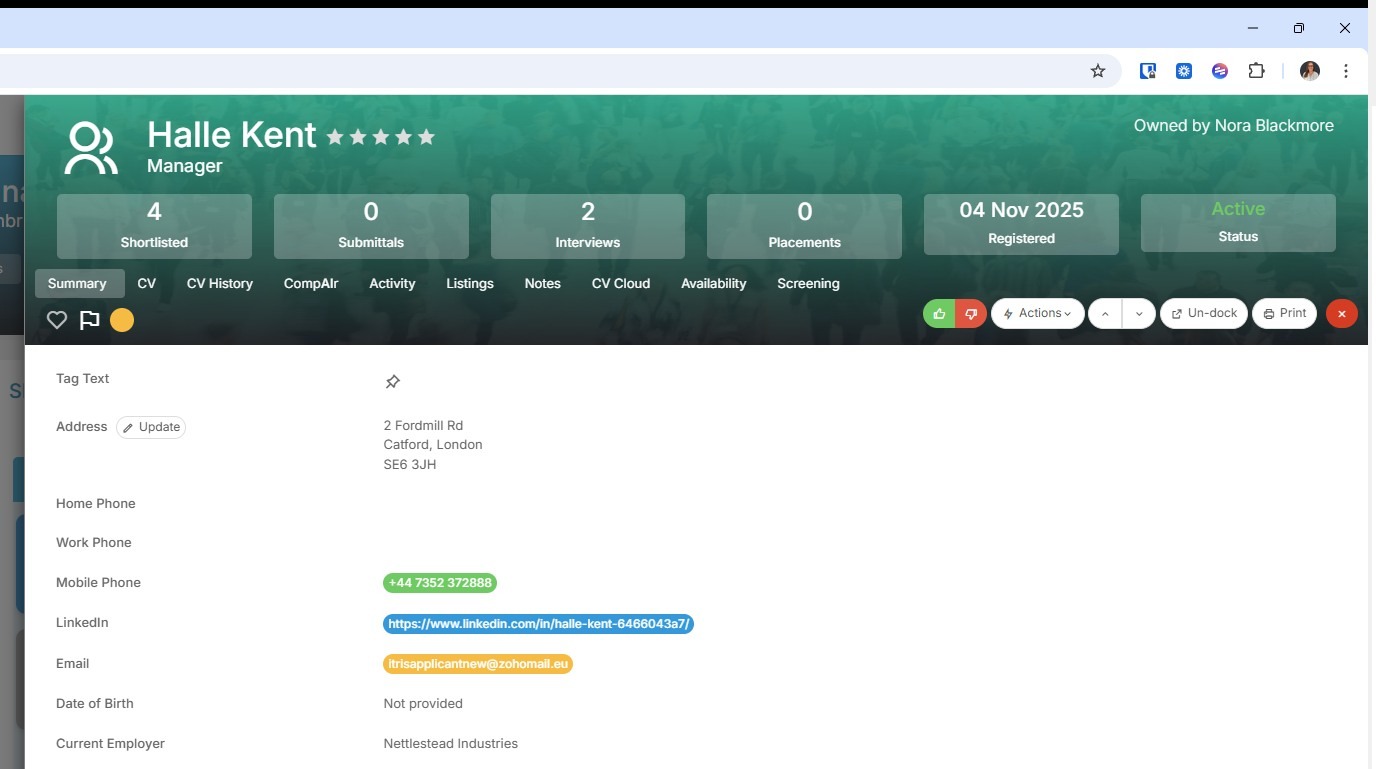
Task: Click the Active Status tile
Action: coord(1238,222)
